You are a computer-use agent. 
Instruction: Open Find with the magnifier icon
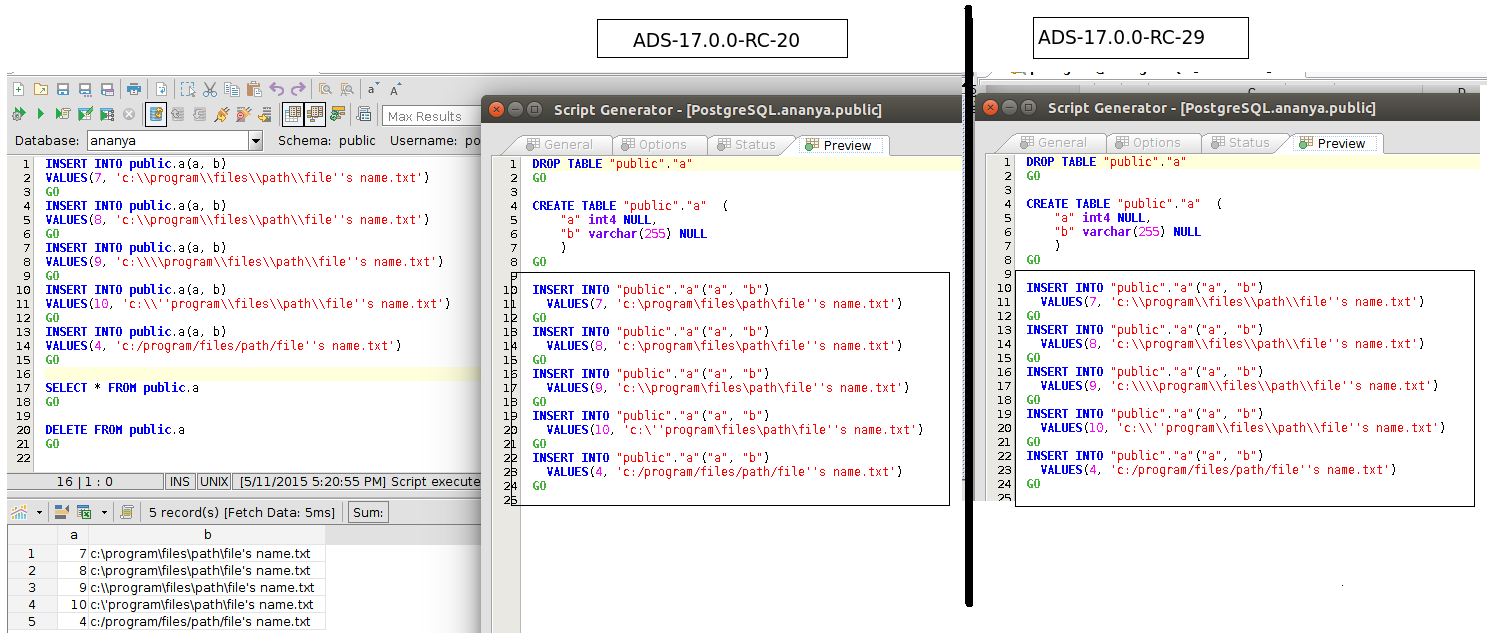(x=325, y=89)
